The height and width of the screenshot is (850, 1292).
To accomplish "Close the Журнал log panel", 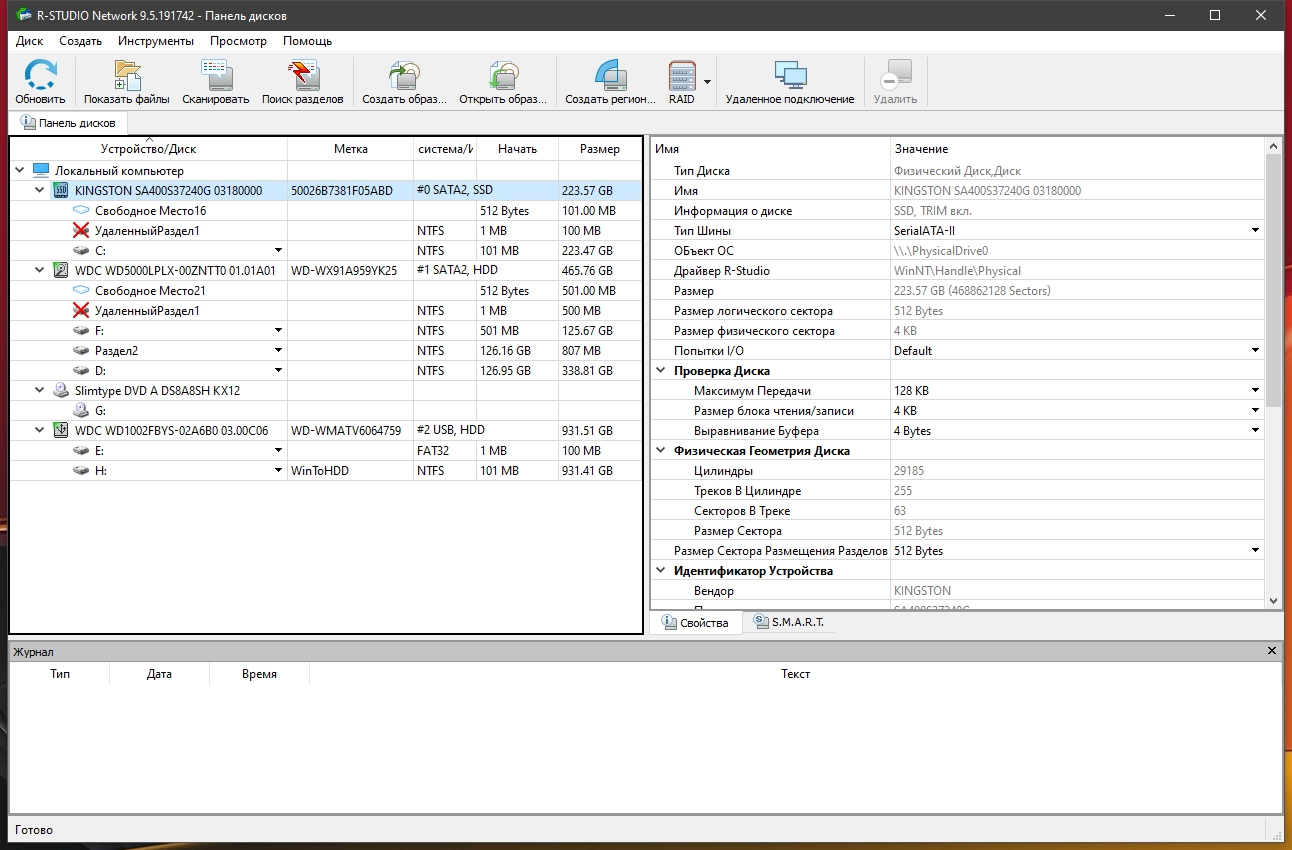I will 1272,651.
